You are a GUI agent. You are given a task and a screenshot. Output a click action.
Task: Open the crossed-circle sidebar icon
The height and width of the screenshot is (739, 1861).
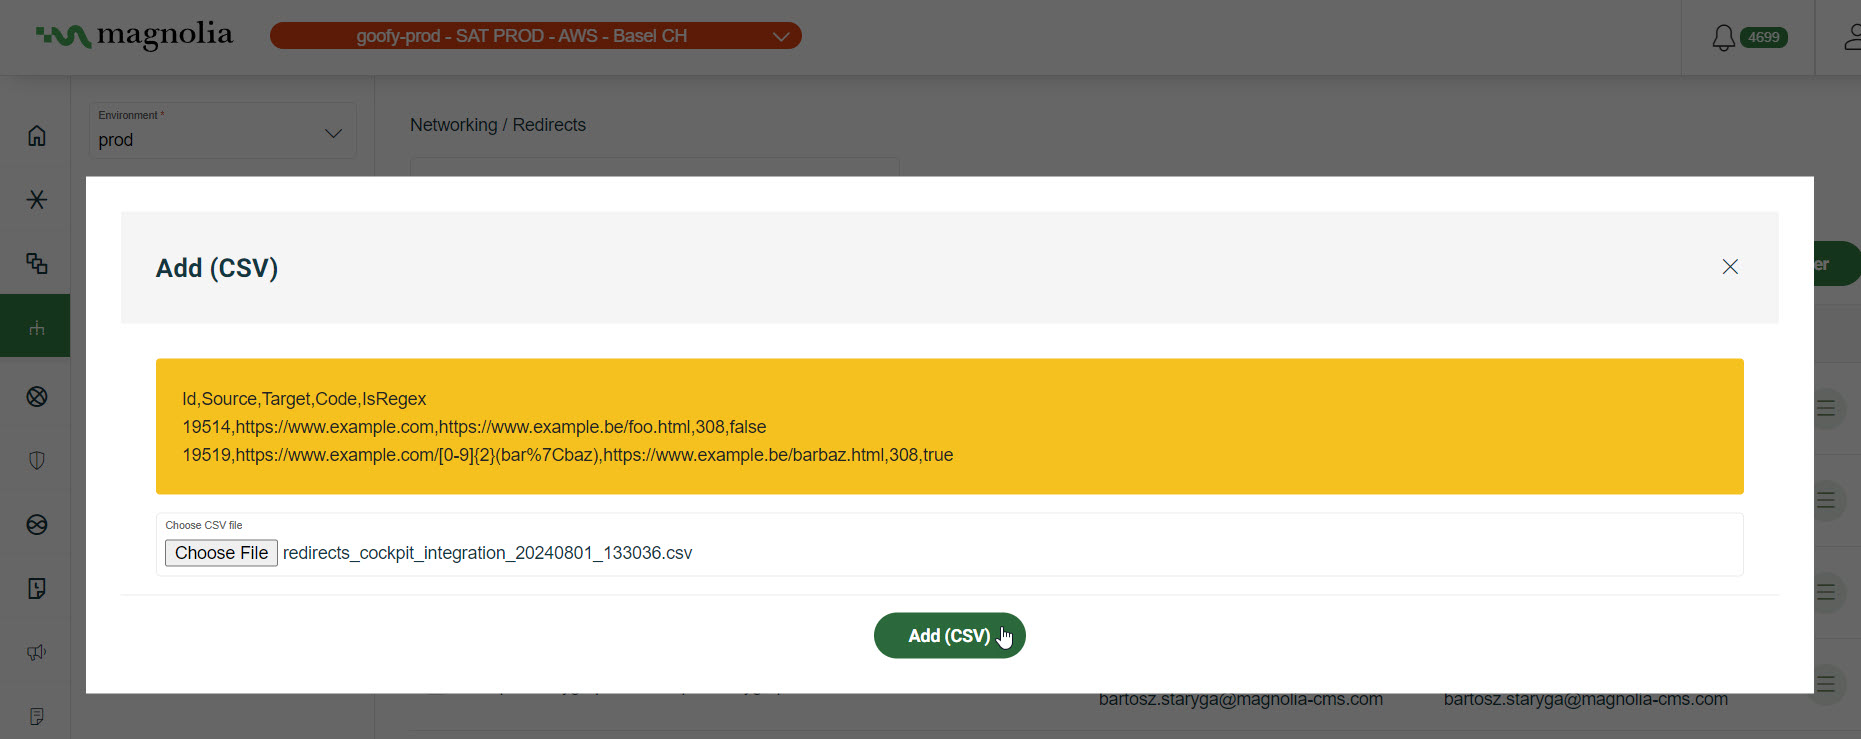pyautogui.click(x=37, y=397)
